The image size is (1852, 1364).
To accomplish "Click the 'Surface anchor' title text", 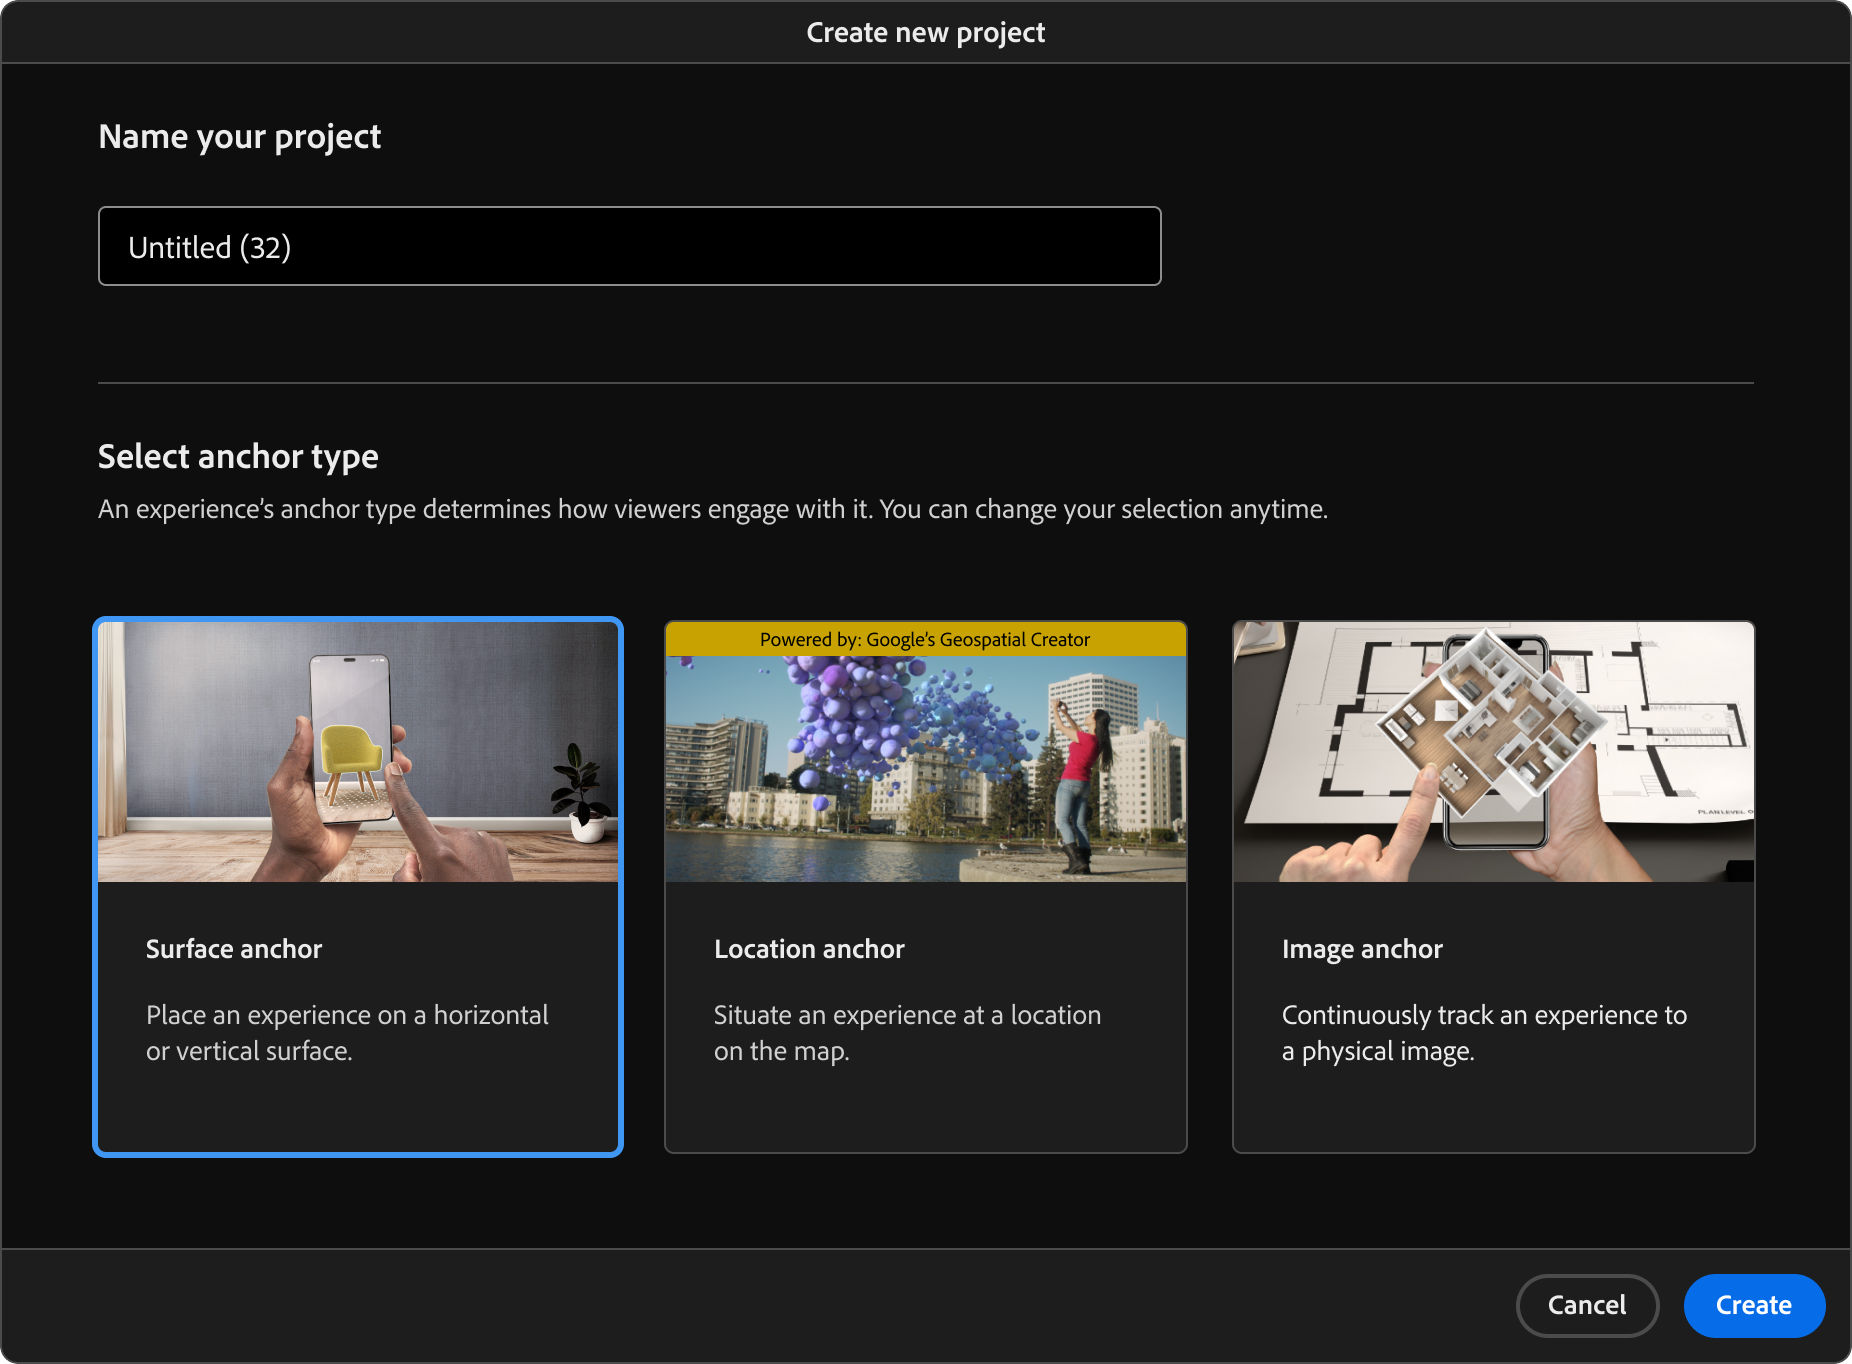I will pos(234,949).
